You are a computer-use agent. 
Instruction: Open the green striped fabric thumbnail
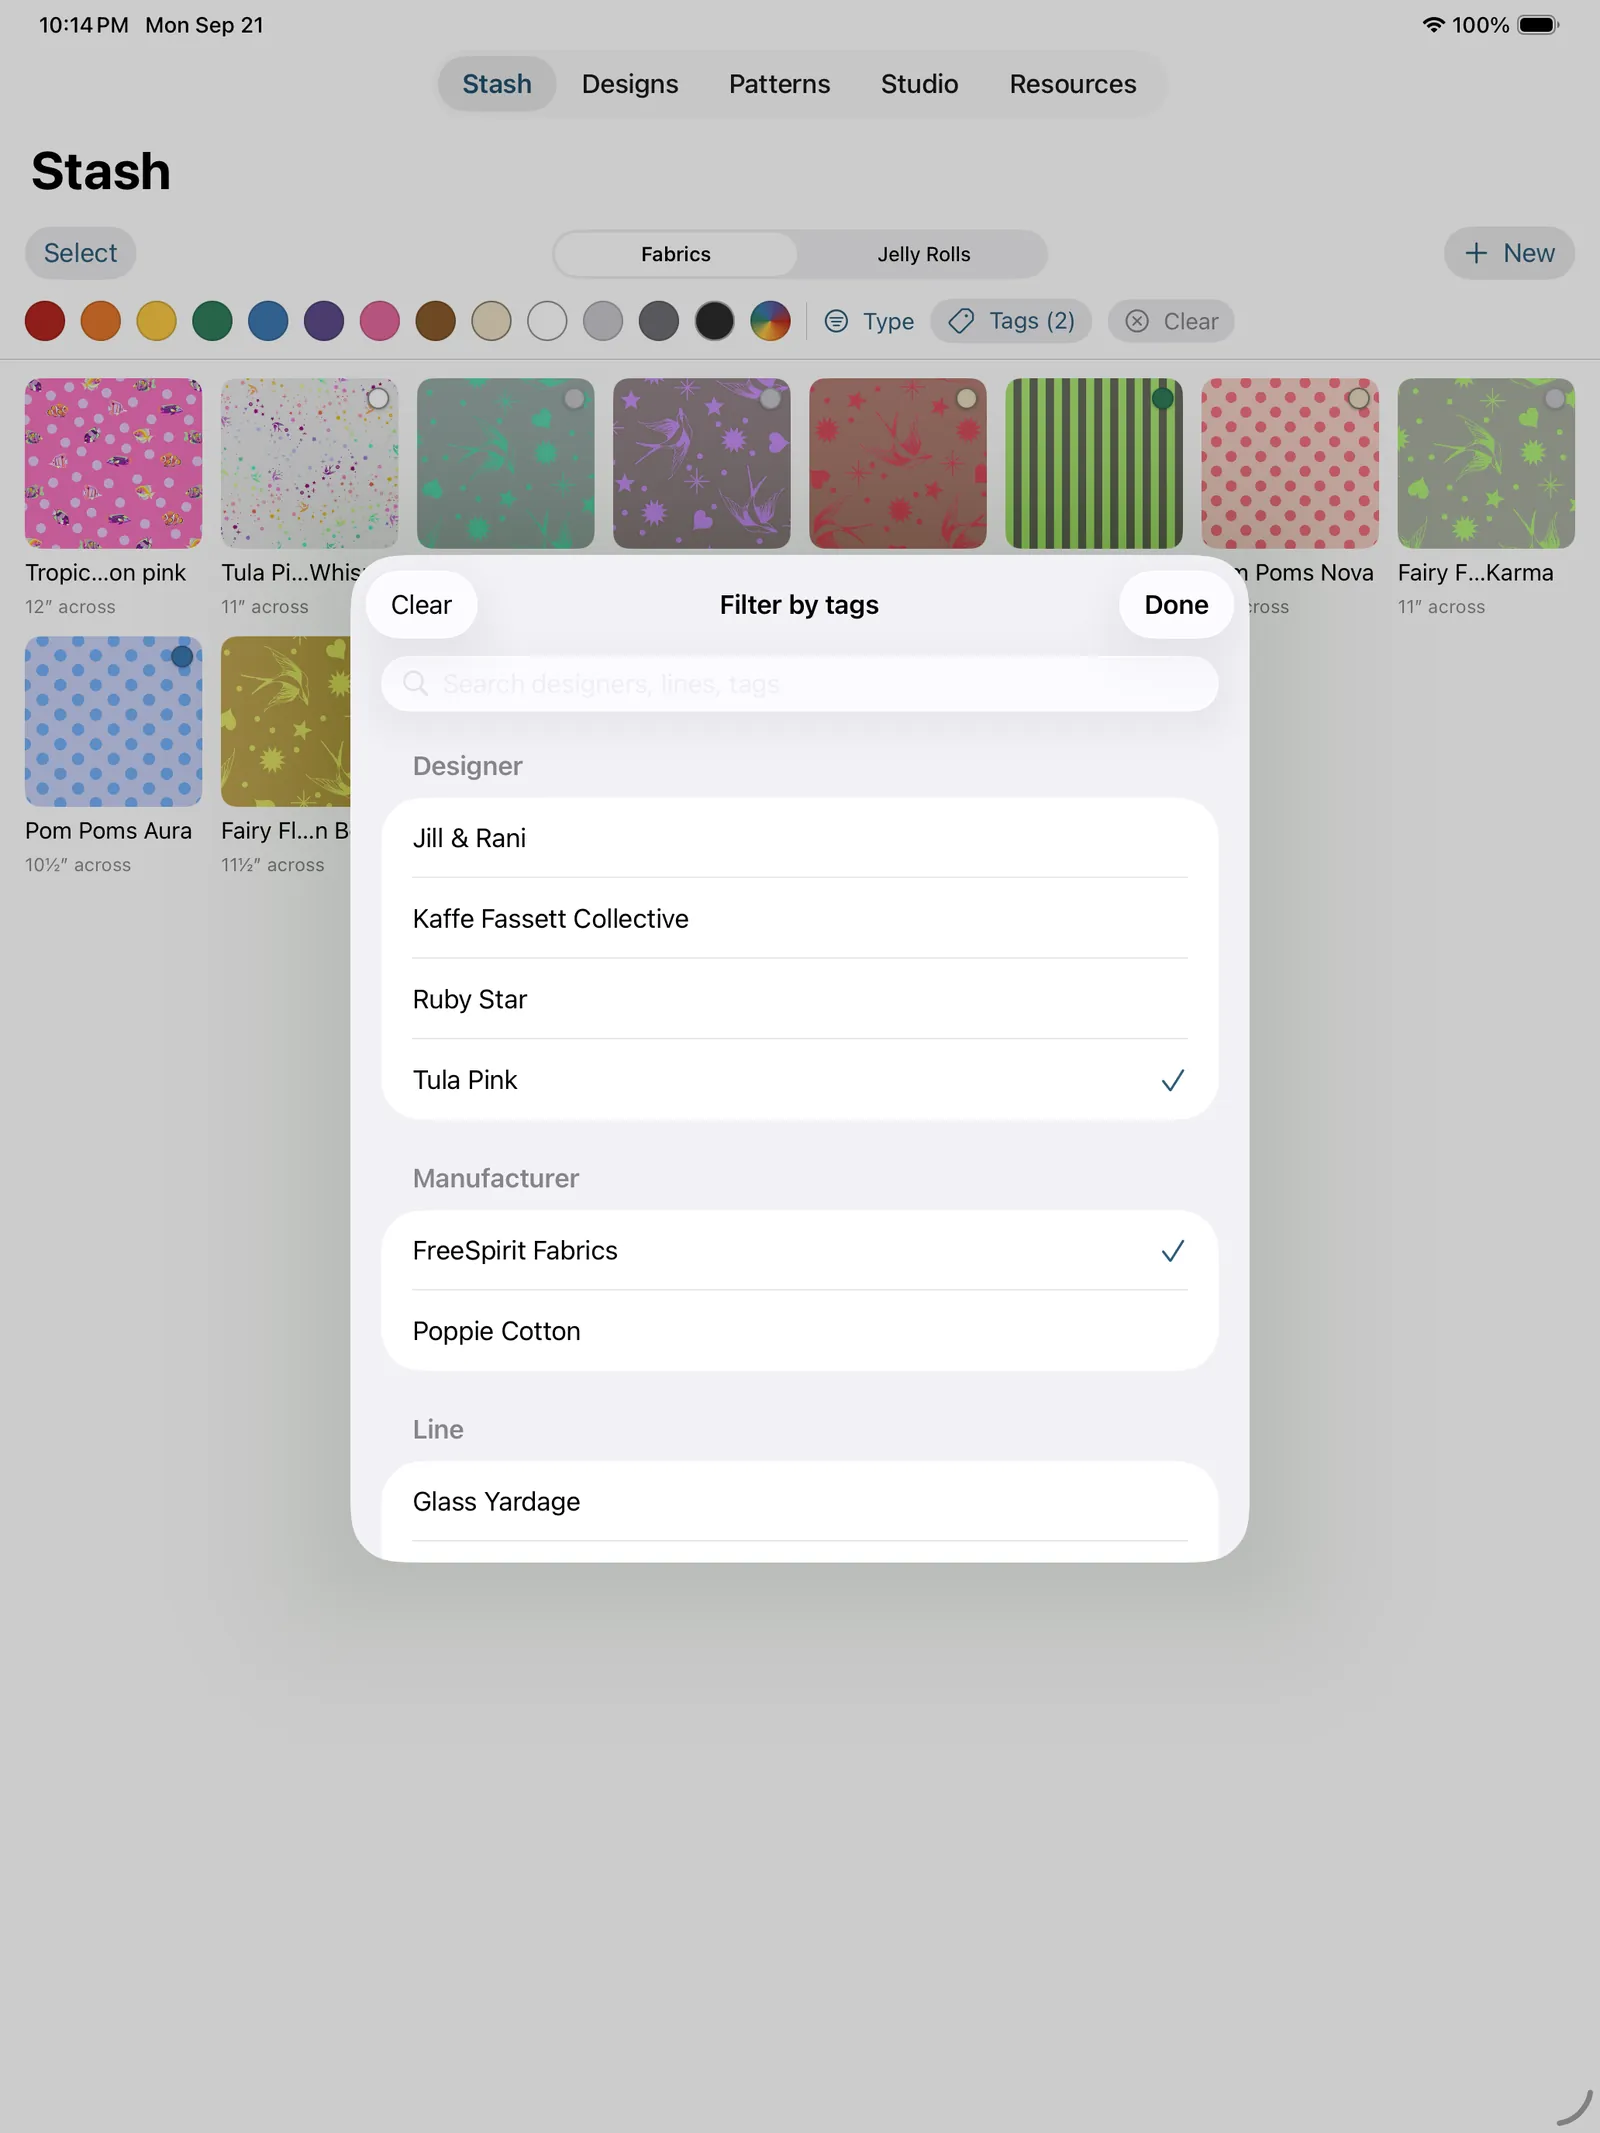1094,463
